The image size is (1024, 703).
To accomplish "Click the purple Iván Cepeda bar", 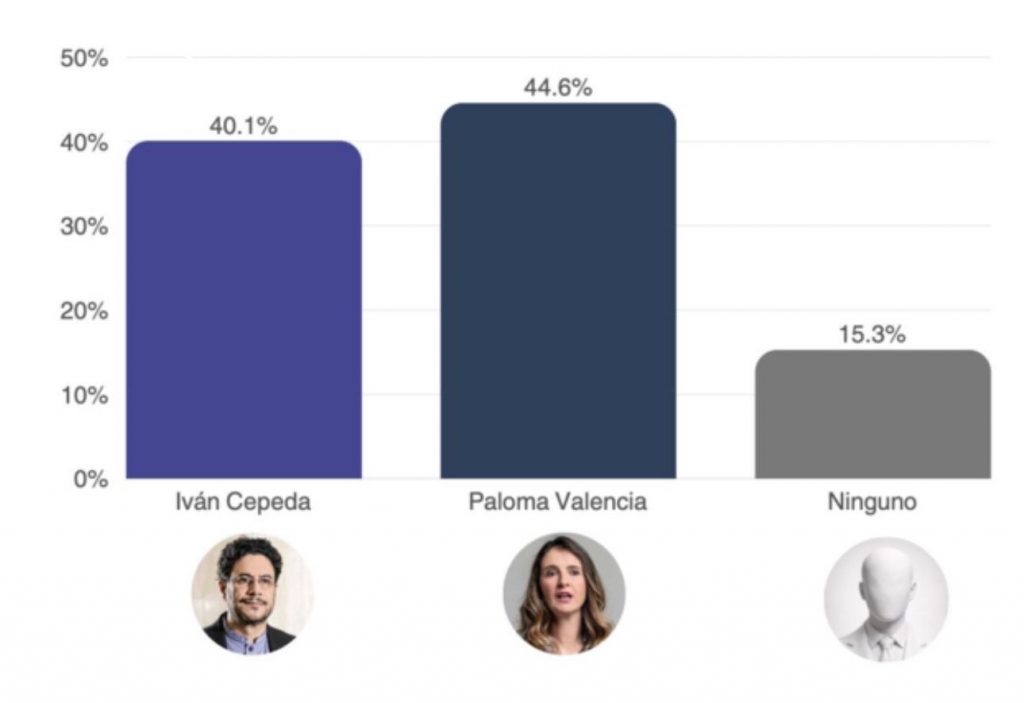I will click(x=243, y=310).
